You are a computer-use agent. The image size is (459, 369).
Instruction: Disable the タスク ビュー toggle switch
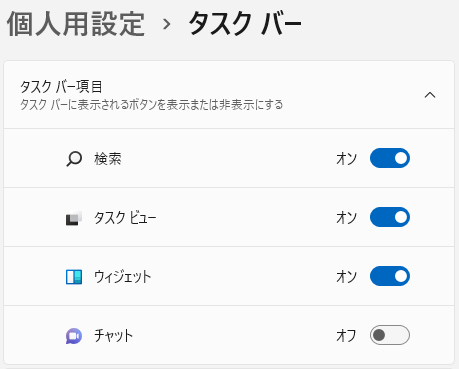(390, 217)
